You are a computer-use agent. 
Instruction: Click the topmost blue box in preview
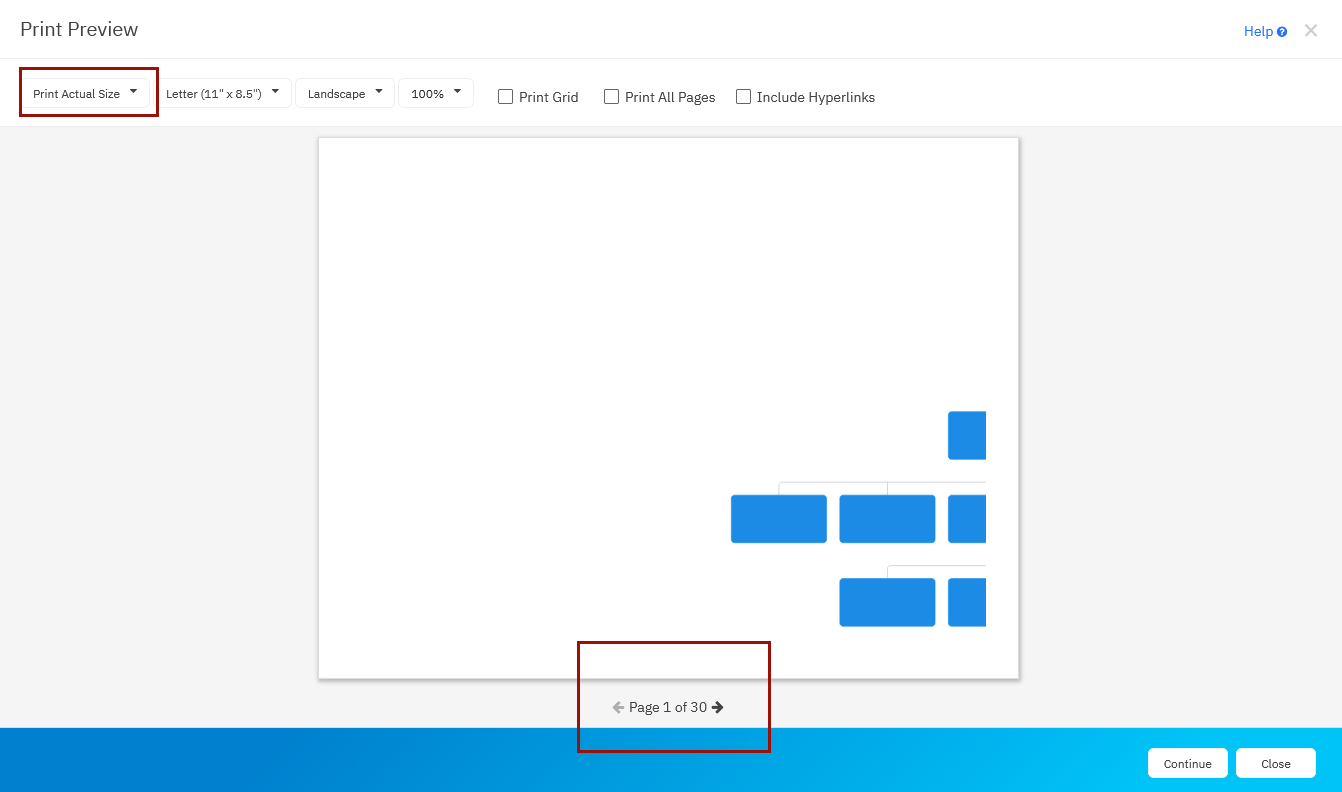pyautogui.click(x=967, y=435)
